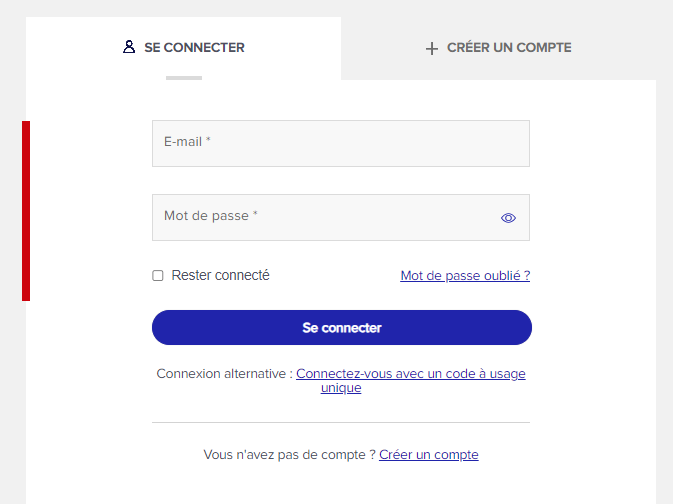Screen dimensions: 673x504
Task: Focus the E-mail input field
Action: click(341, 143)
